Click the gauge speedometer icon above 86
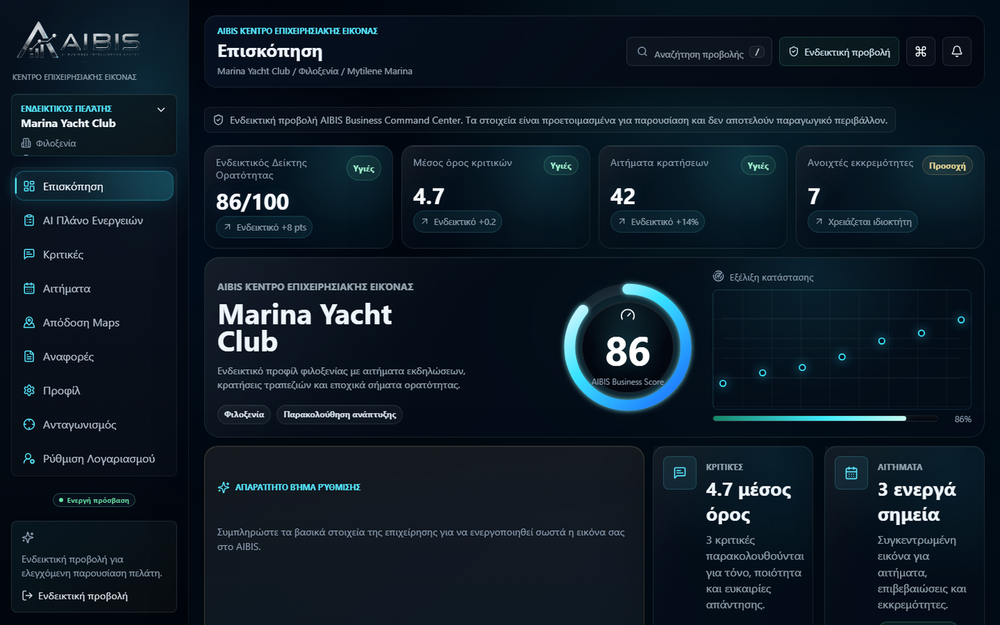The width and height of the screenshot is (1000, 625). click(x=628, y=314)
